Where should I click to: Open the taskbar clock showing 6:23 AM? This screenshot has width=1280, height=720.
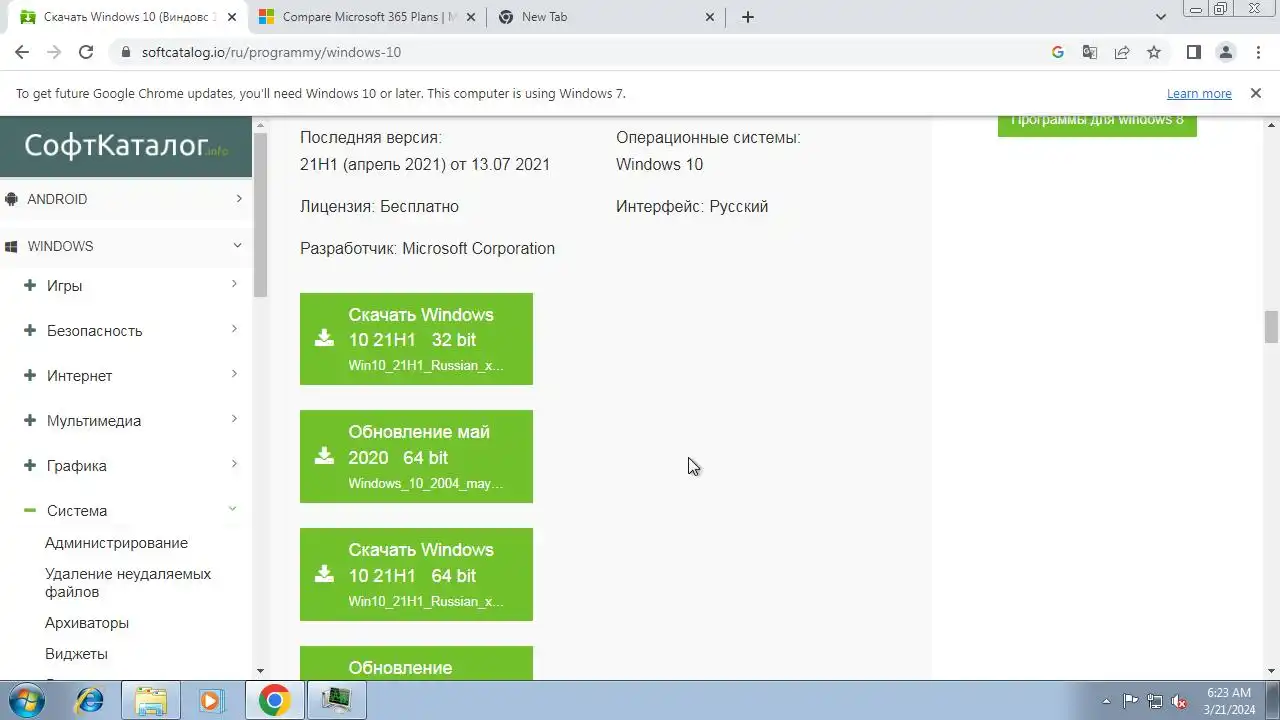click(1229, 701)
